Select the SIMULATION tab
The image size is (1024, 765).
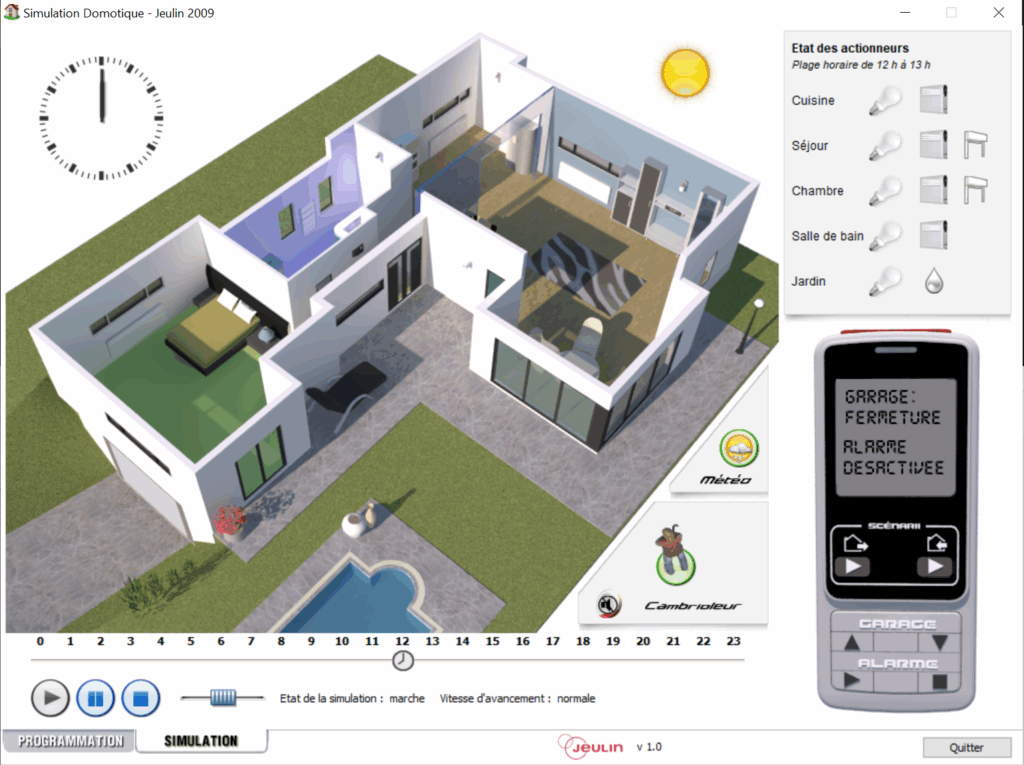click(201, 741)
